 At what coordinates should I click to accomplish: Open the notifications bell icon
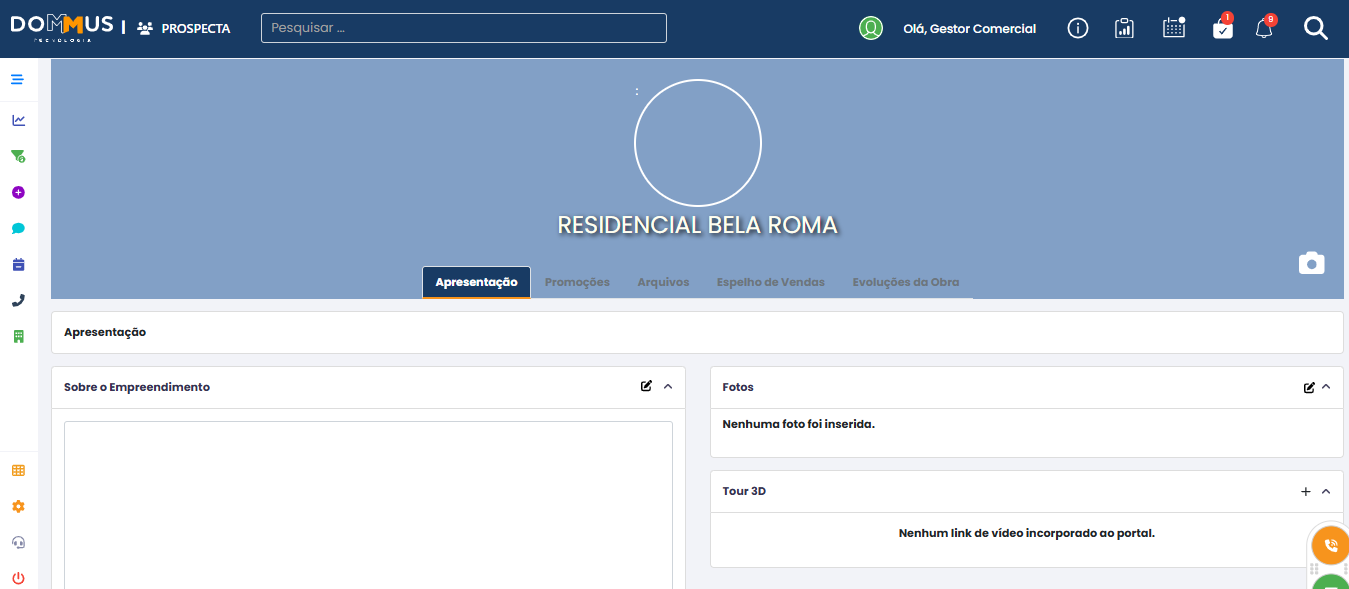tap(1264, 29)
